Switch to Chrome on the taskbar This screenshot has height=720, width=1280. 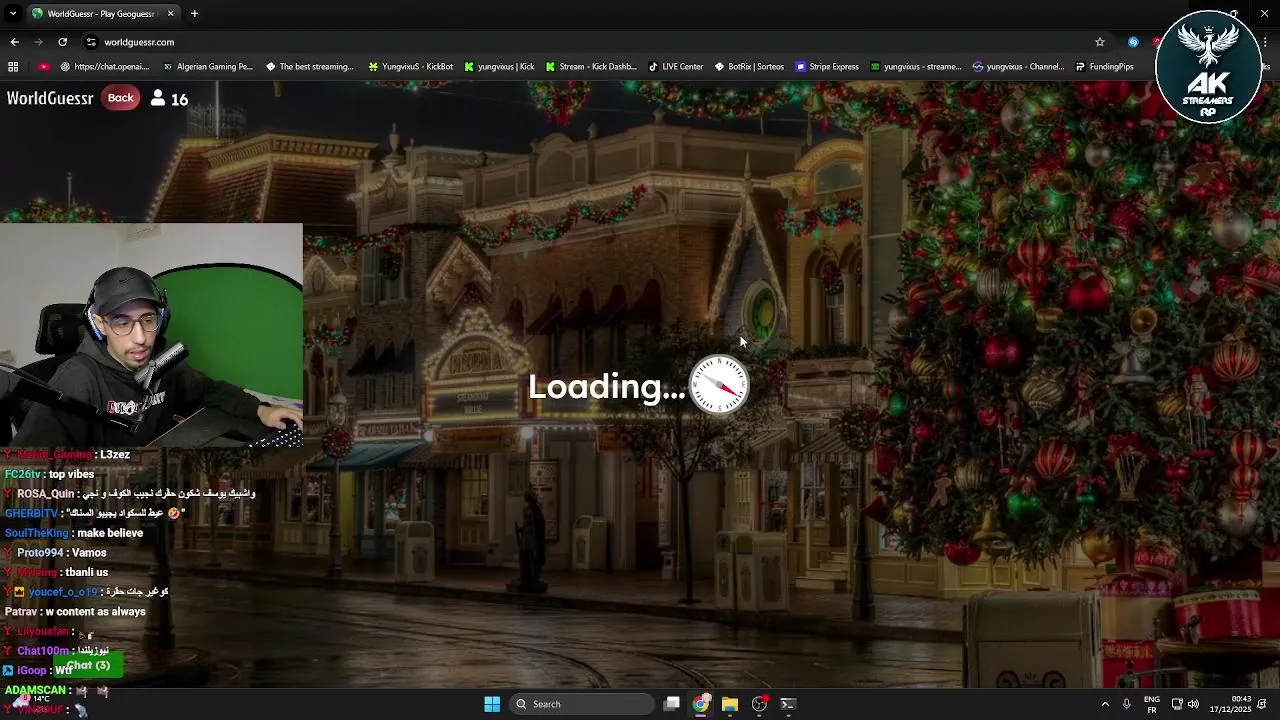pos(701,704)
